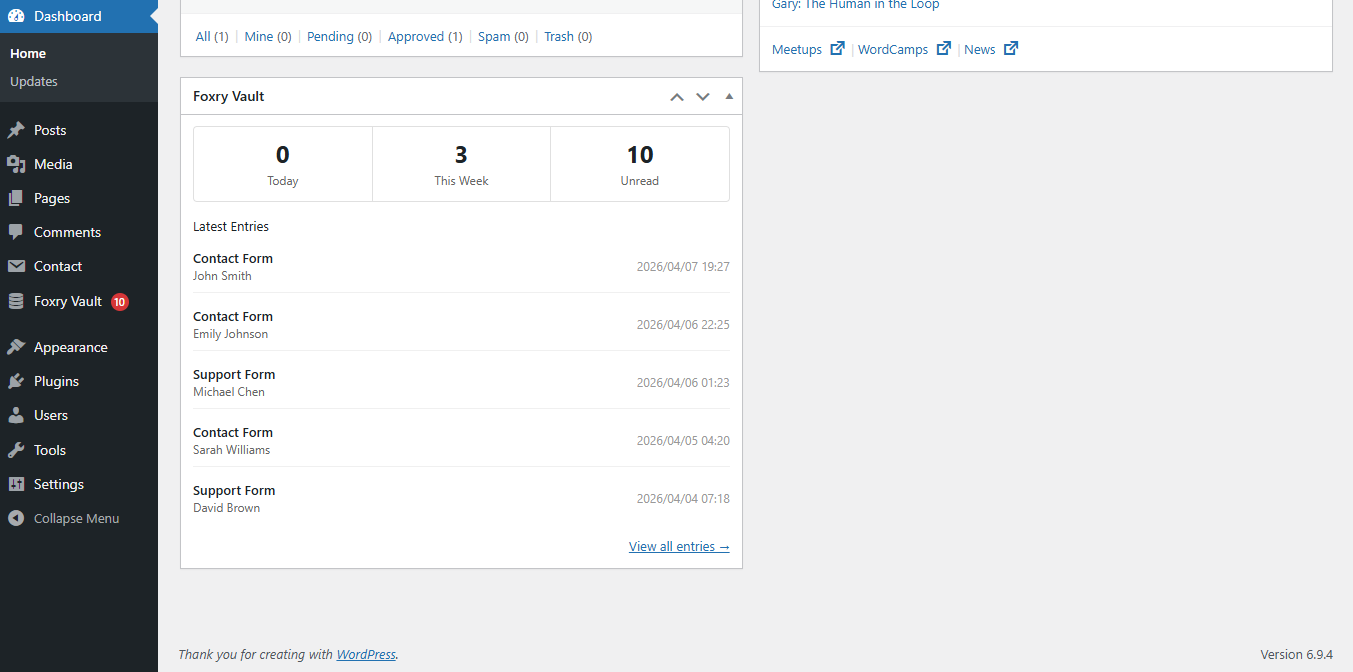This screenshot has width=1353, height=672.
Task: Open the Comments bubble icon
Action: click(x=16, y=231)
